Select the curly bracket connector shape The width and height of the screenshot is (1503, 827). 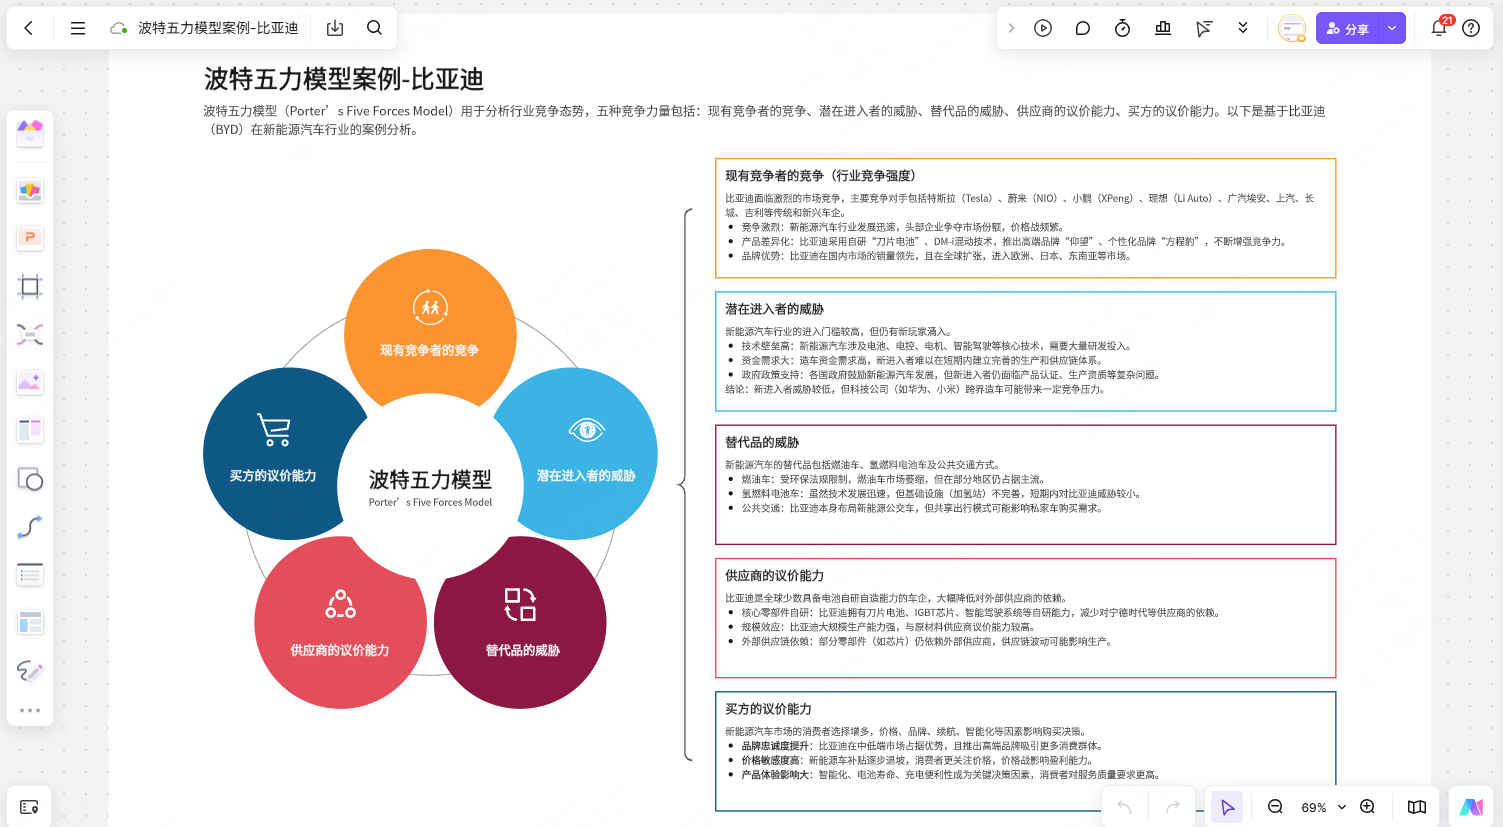click(685, 485)
